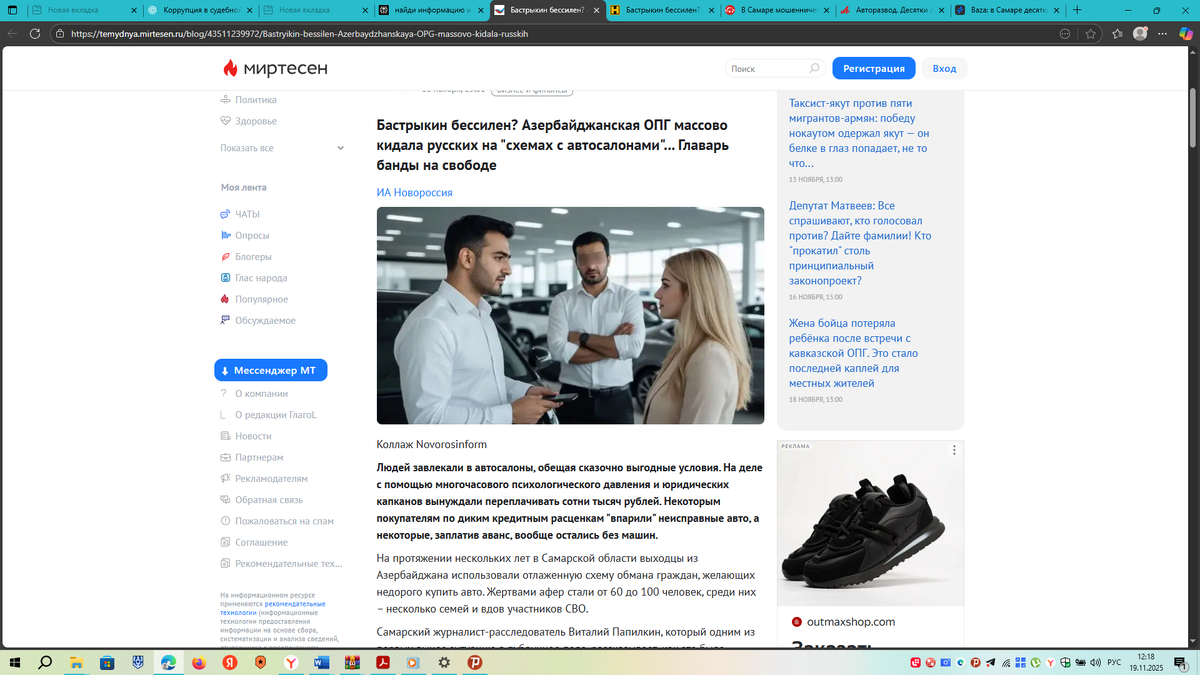Switch to Авторазвод. Десятки tab
1200x675 pixels.
(894, 10)
